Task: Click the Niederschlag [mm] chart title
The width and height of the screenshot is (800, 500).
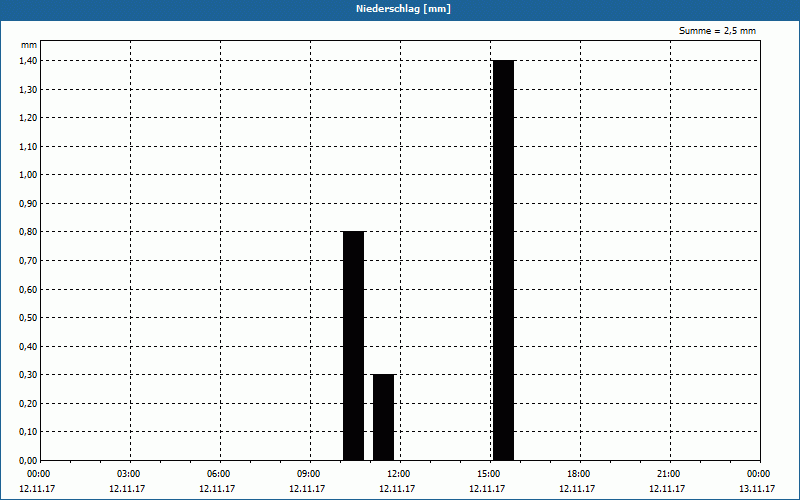Action: 403,9
